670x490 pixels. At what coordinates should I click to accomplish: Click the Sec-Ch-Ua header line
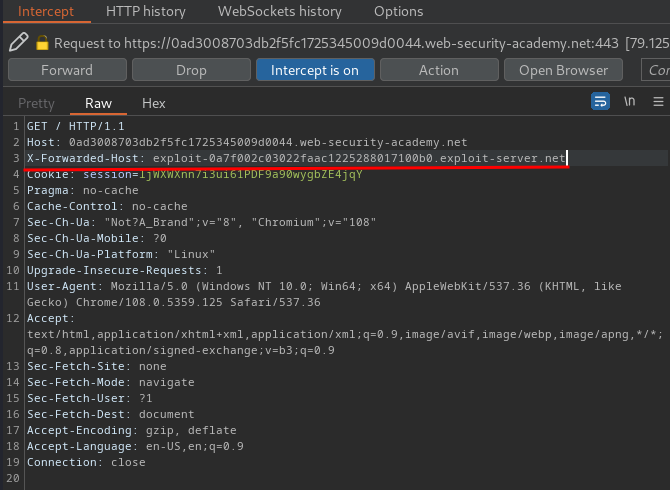pos(201,223)
